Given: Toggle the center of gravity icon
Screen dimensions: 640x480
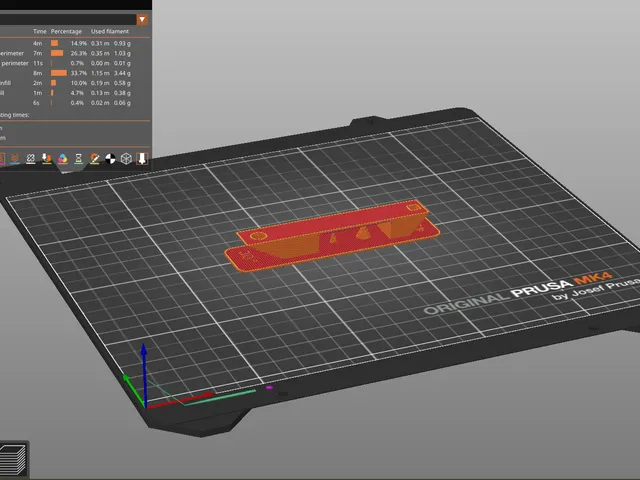Looking at the screenshot, I should coord(110,158).
